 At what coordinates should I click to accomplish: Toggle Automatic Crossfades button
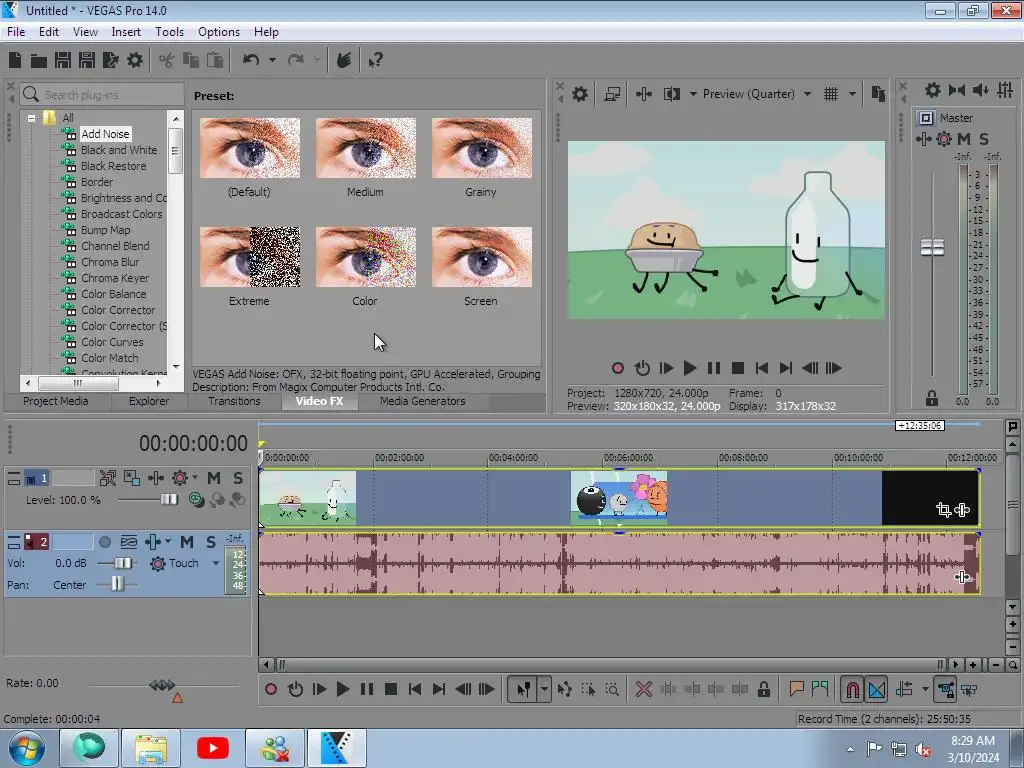[876, 689]
